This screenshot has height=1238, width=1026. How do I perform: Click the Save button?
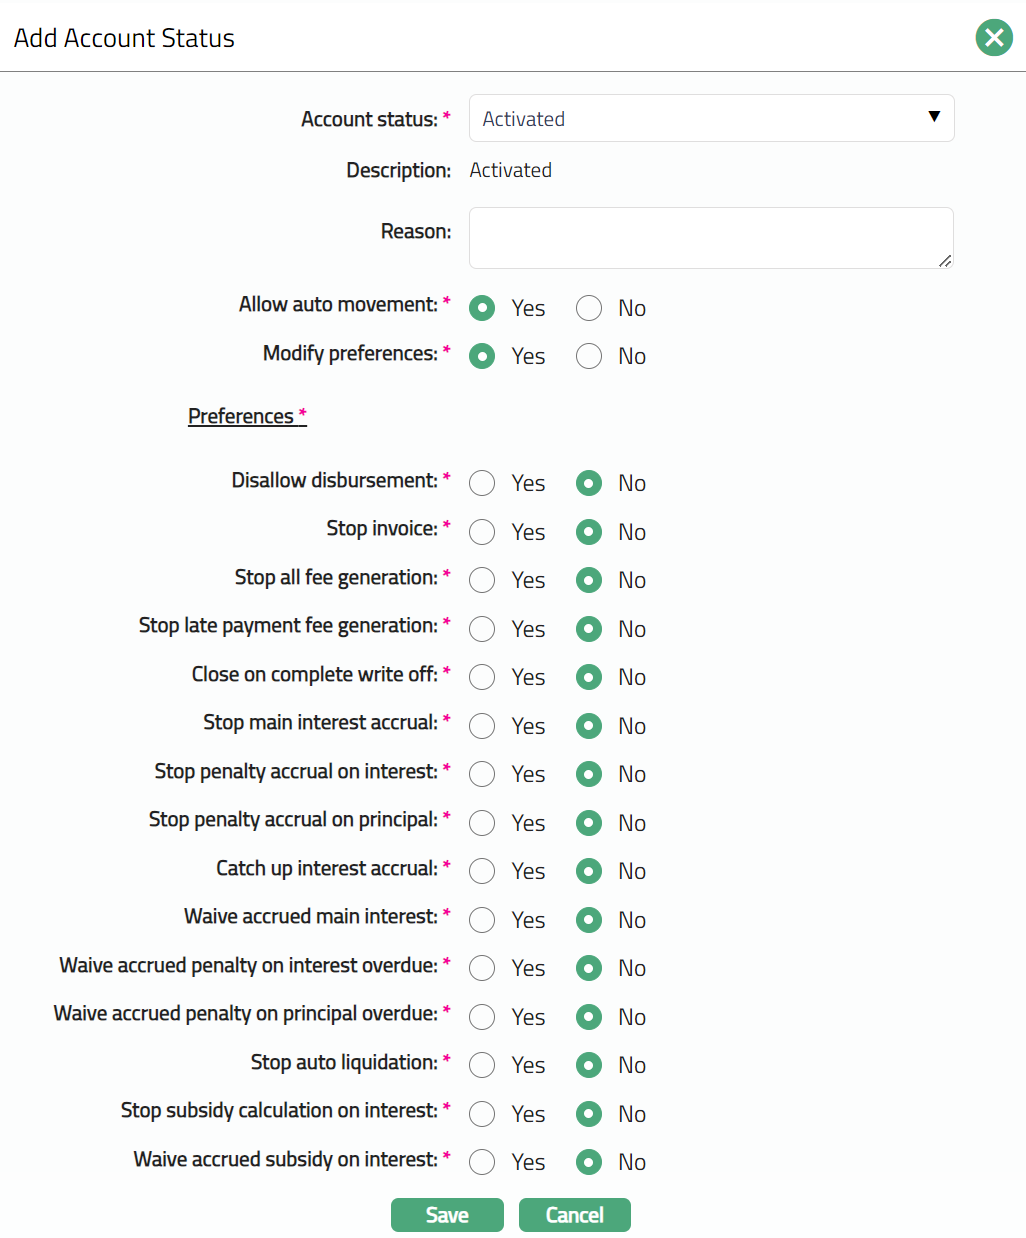447,1215
